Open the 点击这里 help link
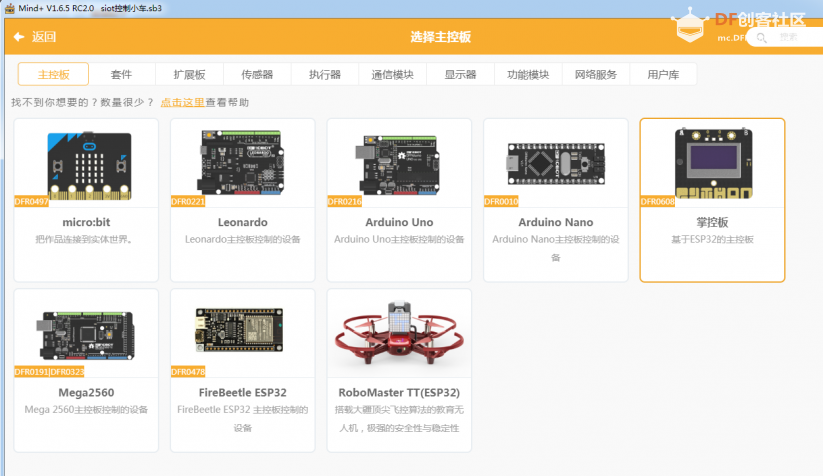Viewport: 823px width, 476px height. click(x=182, y=102)
